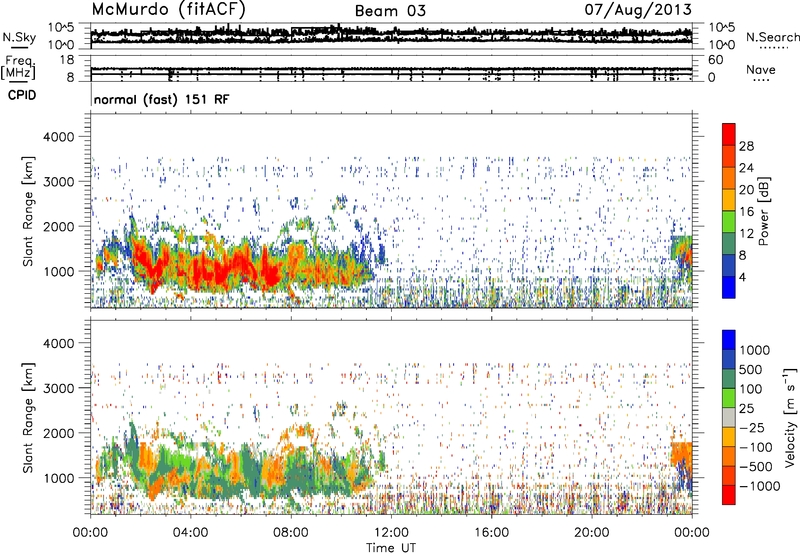Click the N.Sky legend label
This screenshot has width=800, height=554.
19,37
